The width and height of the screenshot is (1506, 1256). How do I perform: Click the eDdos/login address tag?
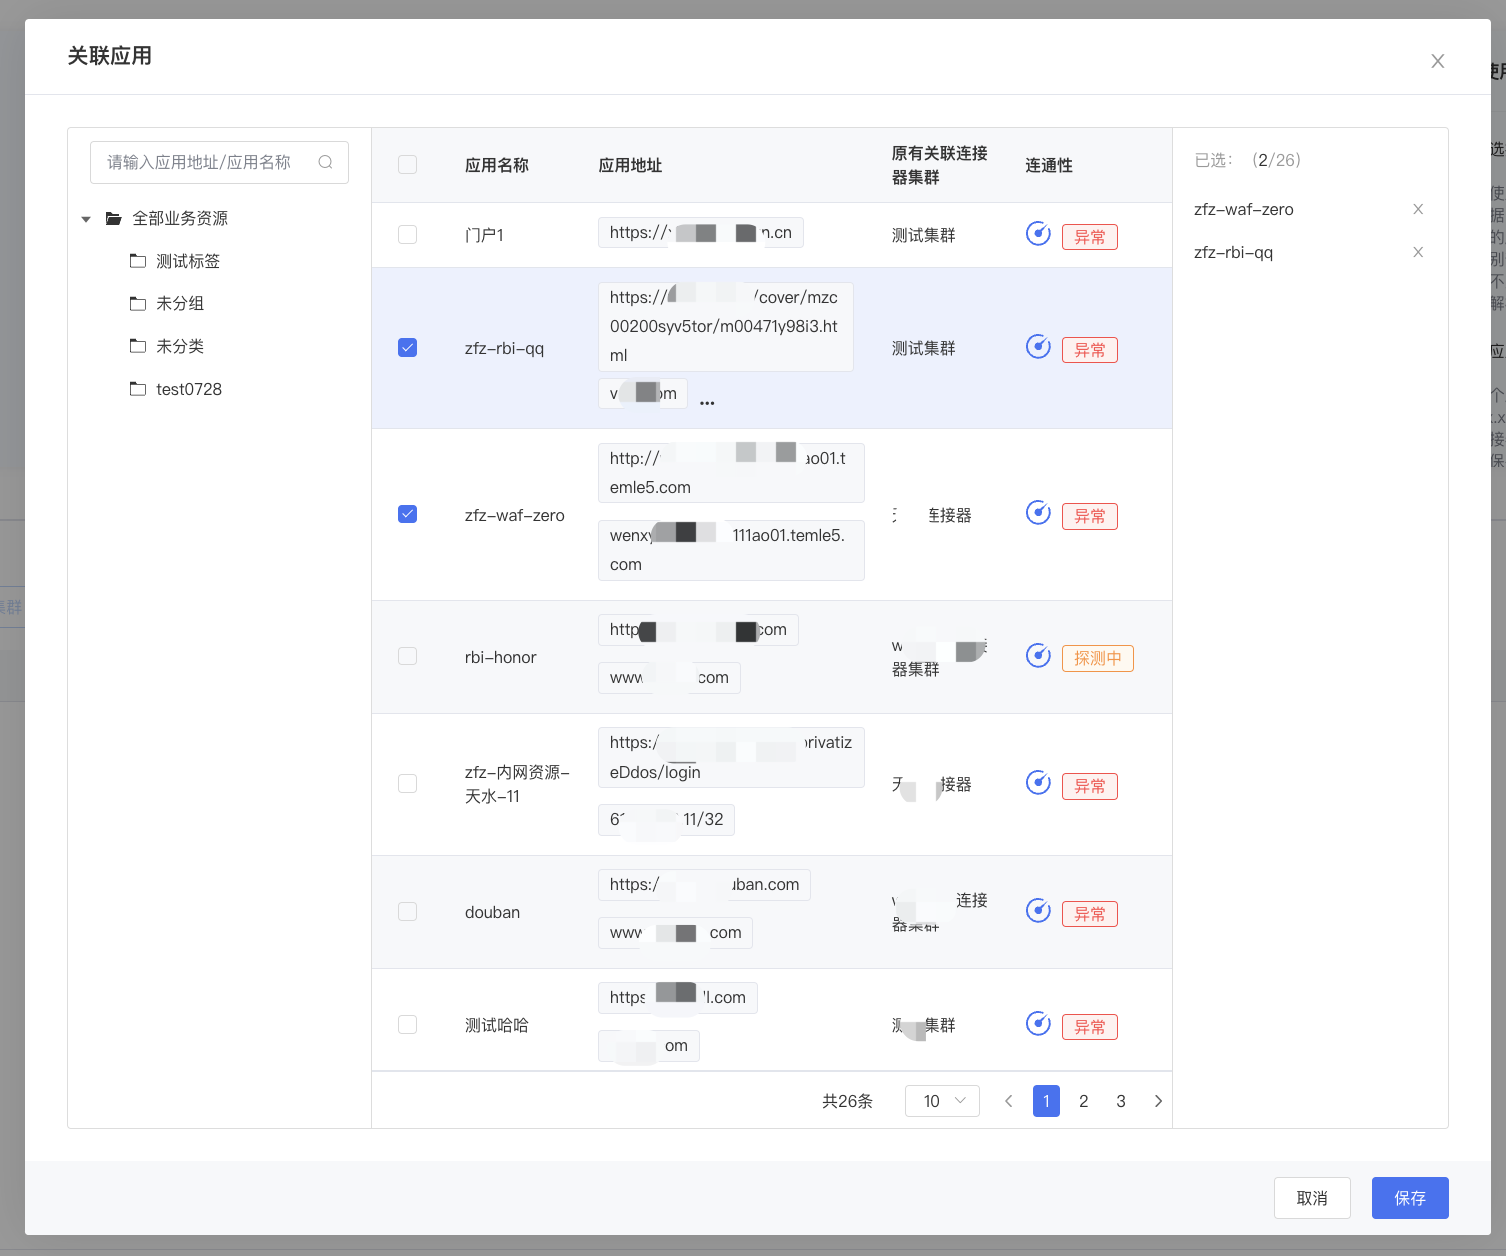coord(731,757)
